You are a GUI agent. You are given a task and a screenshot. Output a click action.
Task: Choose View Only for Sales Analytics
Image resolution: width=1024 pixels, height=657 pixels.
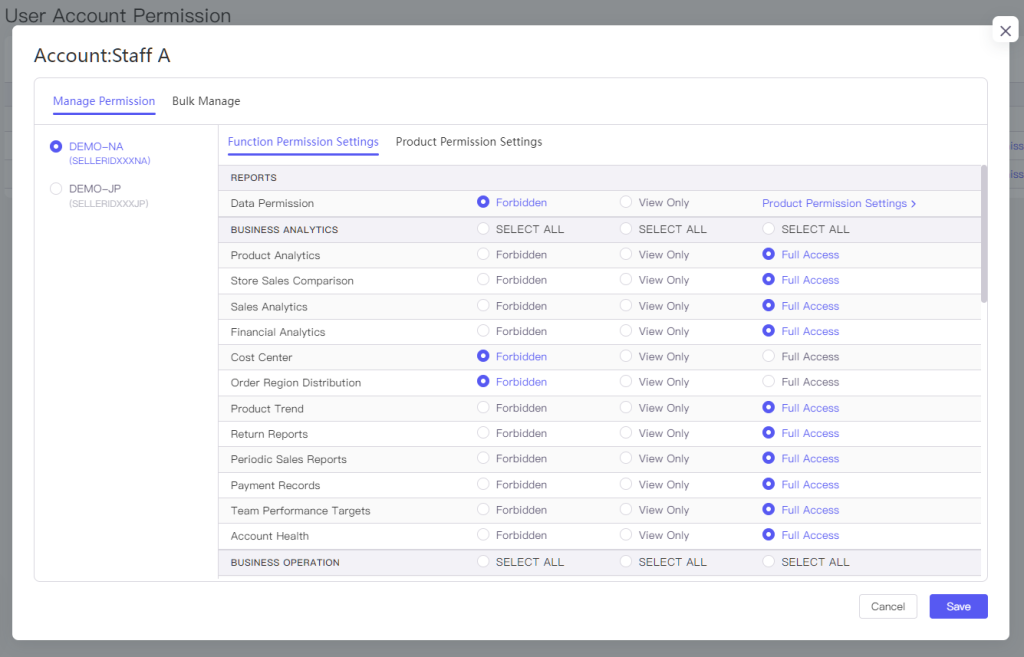pyautogui.click(x=626, y=305)
